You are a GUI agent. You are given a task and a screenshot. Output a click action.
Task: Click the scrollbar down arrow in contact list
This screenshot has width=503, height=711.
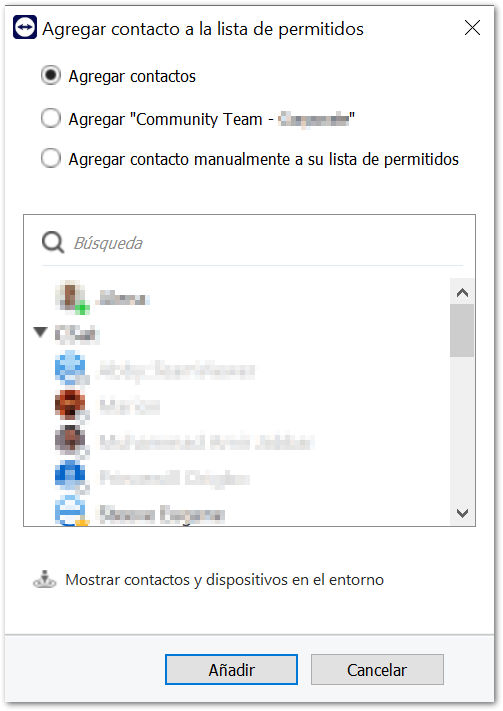point(462,513)
